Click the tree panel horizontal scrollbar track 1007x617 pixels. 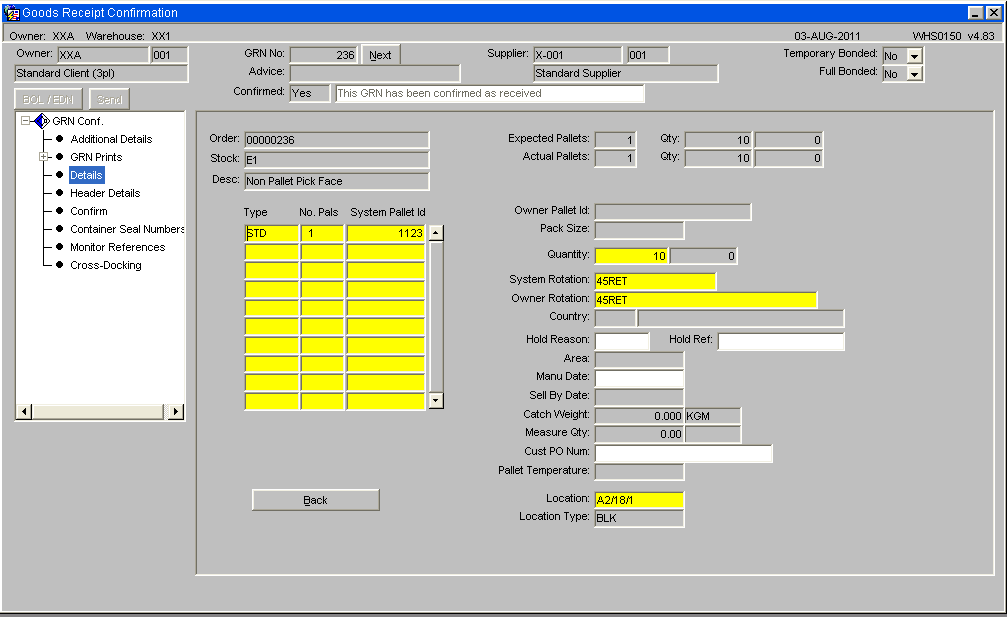point(99,412)
